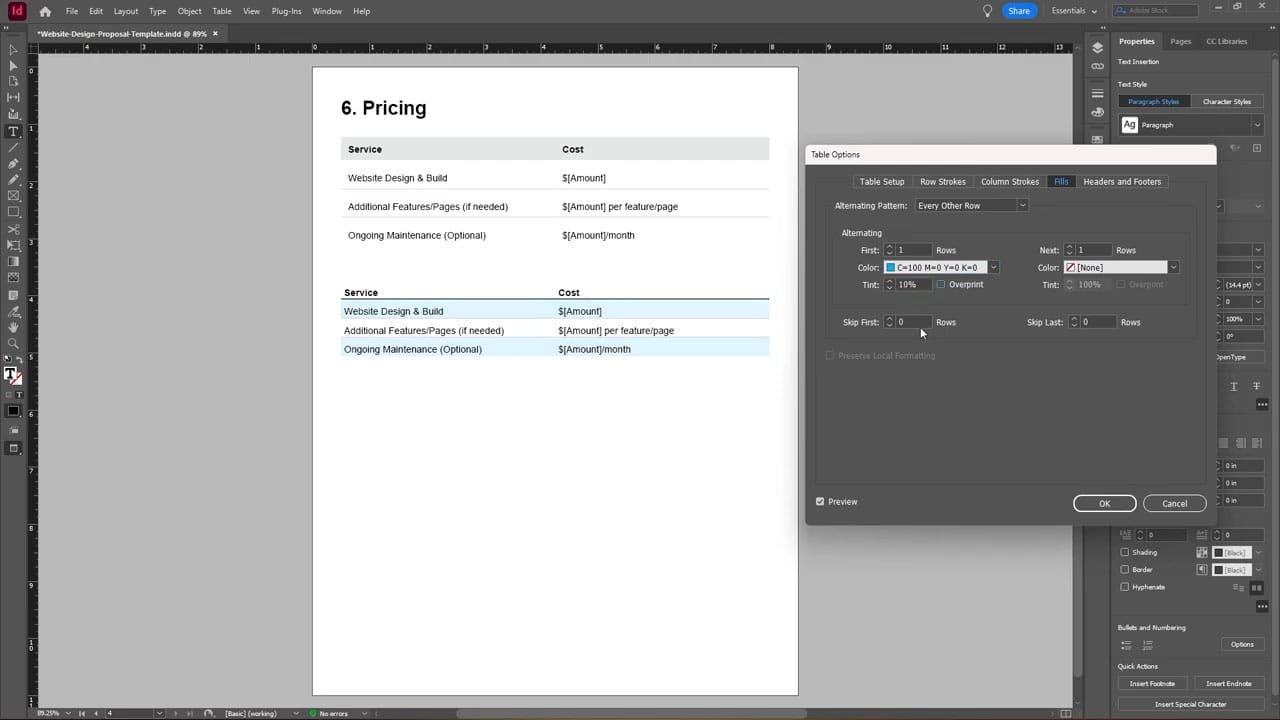
Task: Pick the Zoom tool
Action: coord(13,340)
